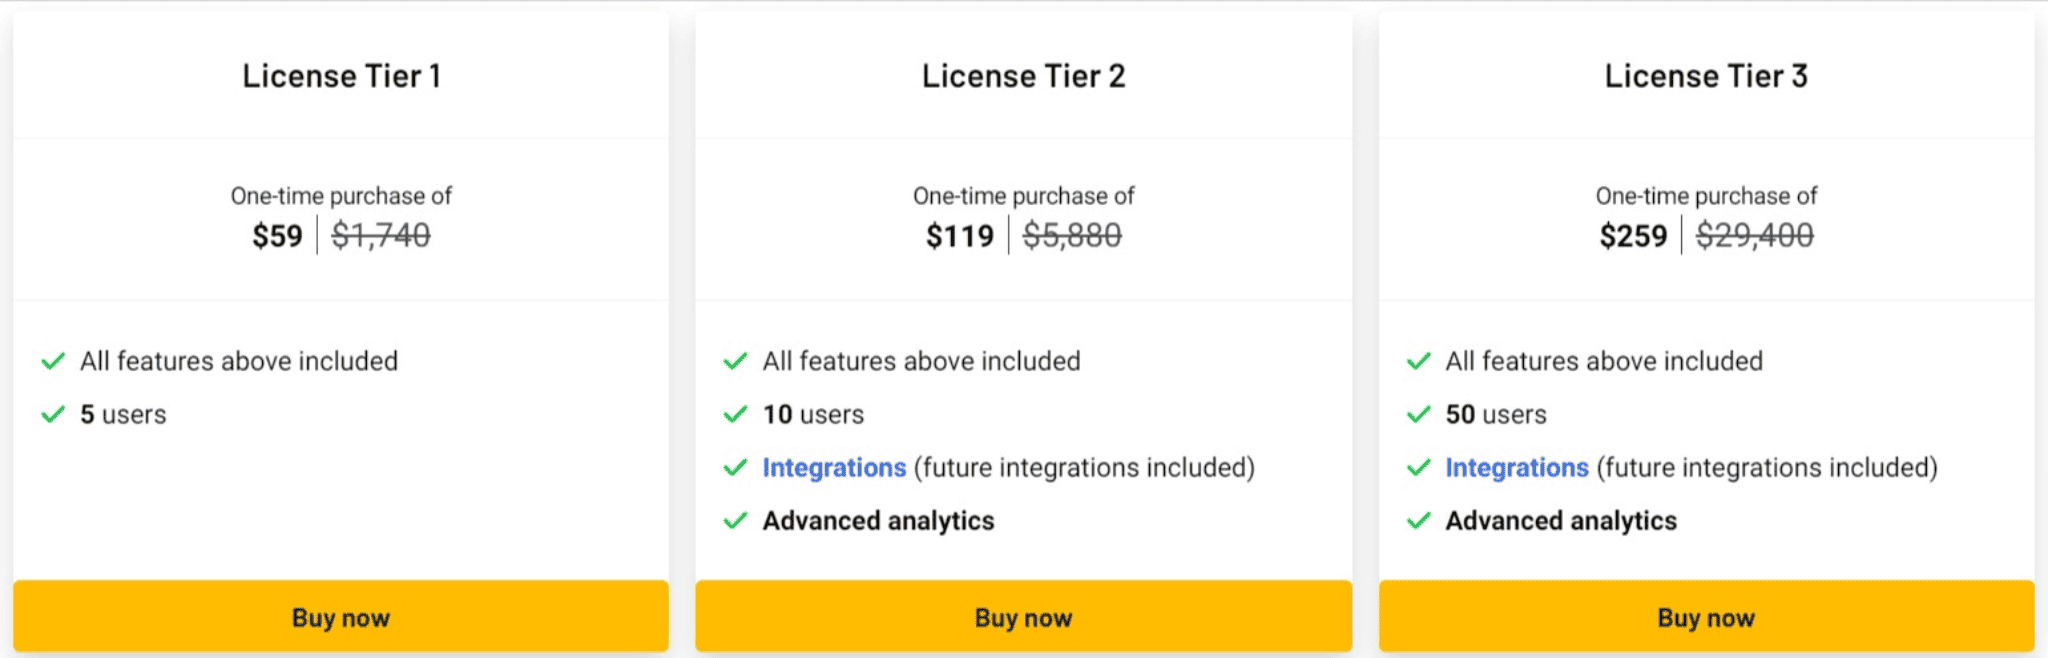Screen dimensions: 2048x658
Task: Click checkmark next to Tier 3 Advanced analytics
Action: click(x=1419, y=521)
